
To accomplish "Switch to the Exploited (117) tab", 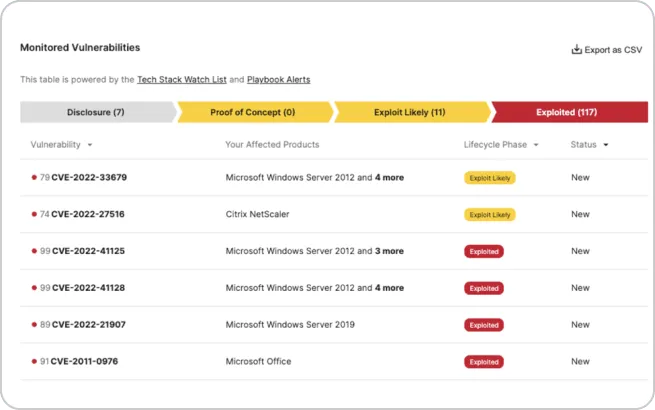I will tap(567, 112).
